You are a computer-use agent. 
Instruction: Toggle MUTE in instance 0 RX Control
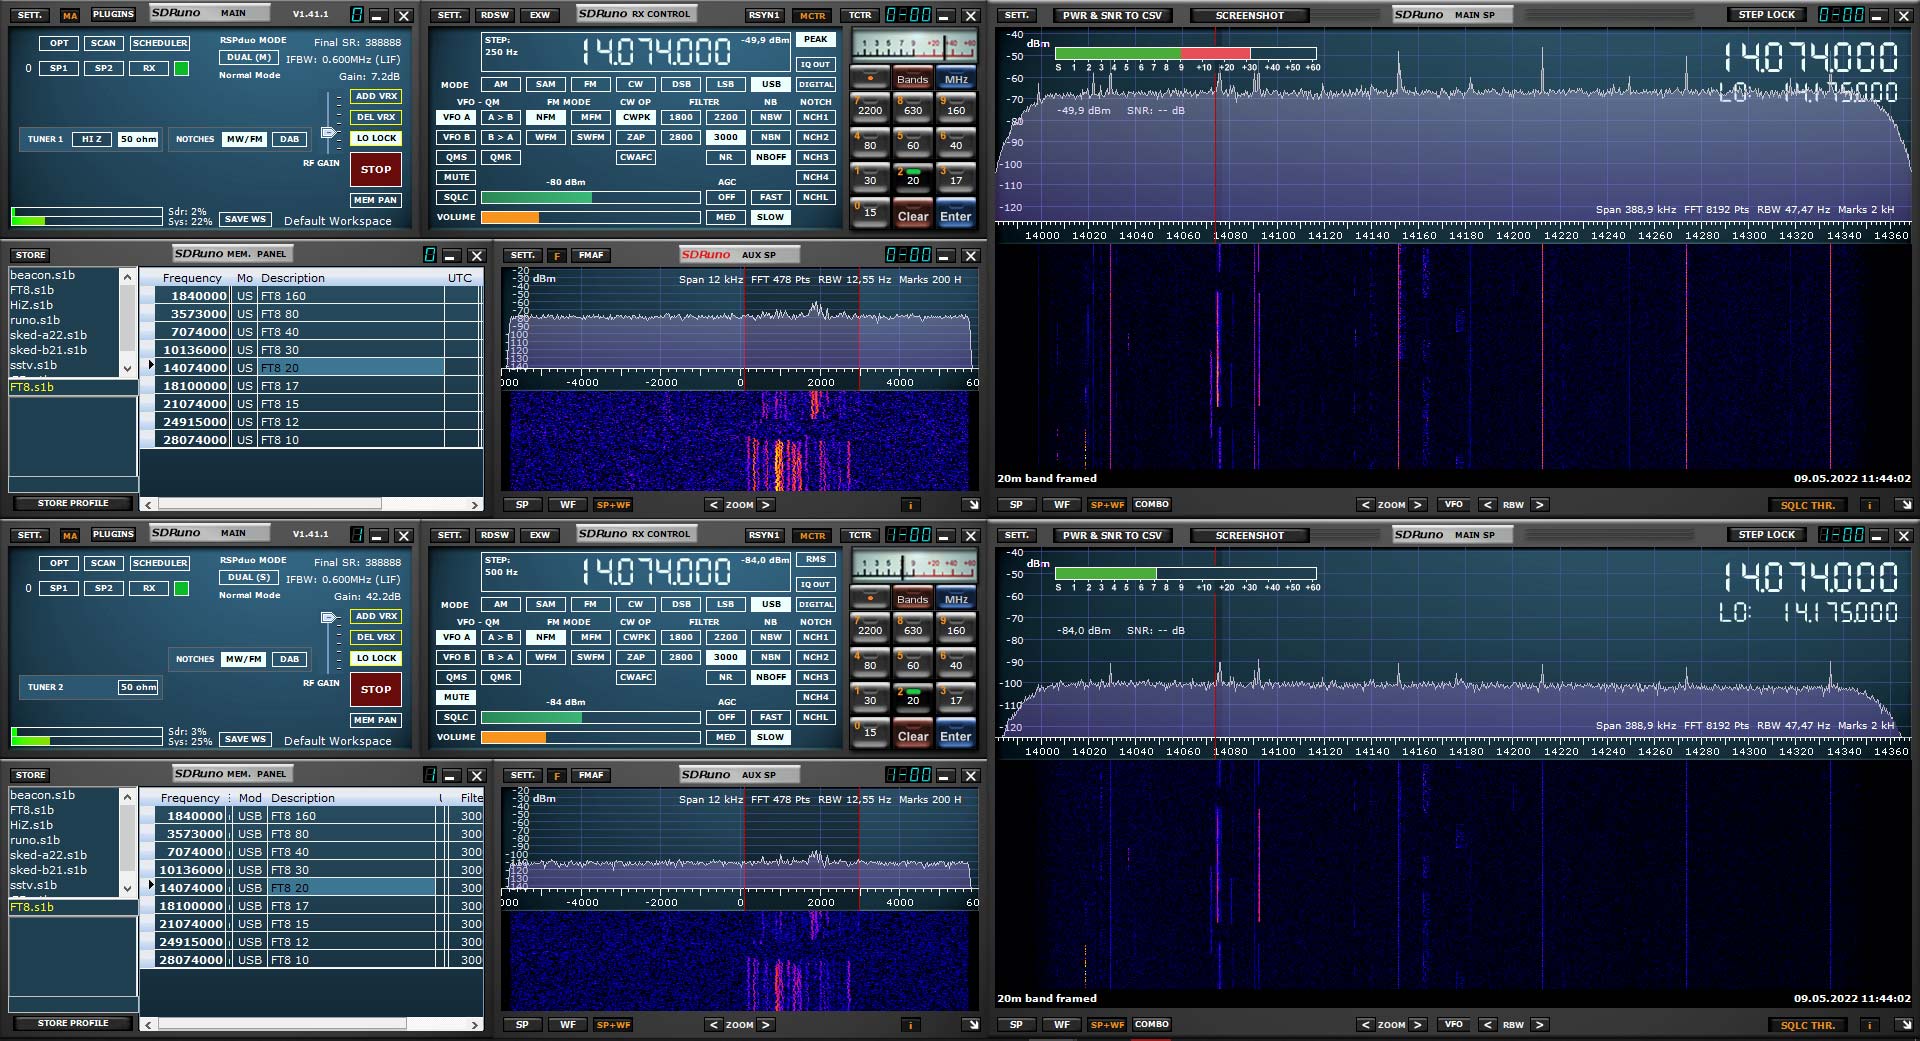coord(456,177)
